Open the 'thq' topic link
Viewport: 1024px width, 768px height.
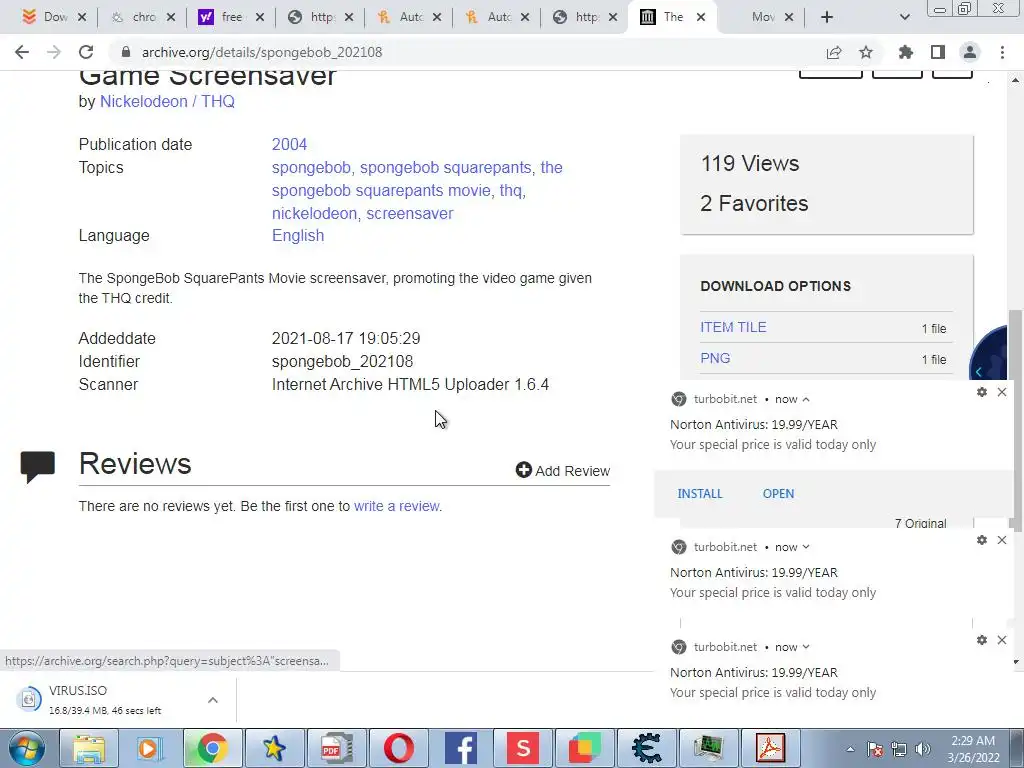(511, 190)
